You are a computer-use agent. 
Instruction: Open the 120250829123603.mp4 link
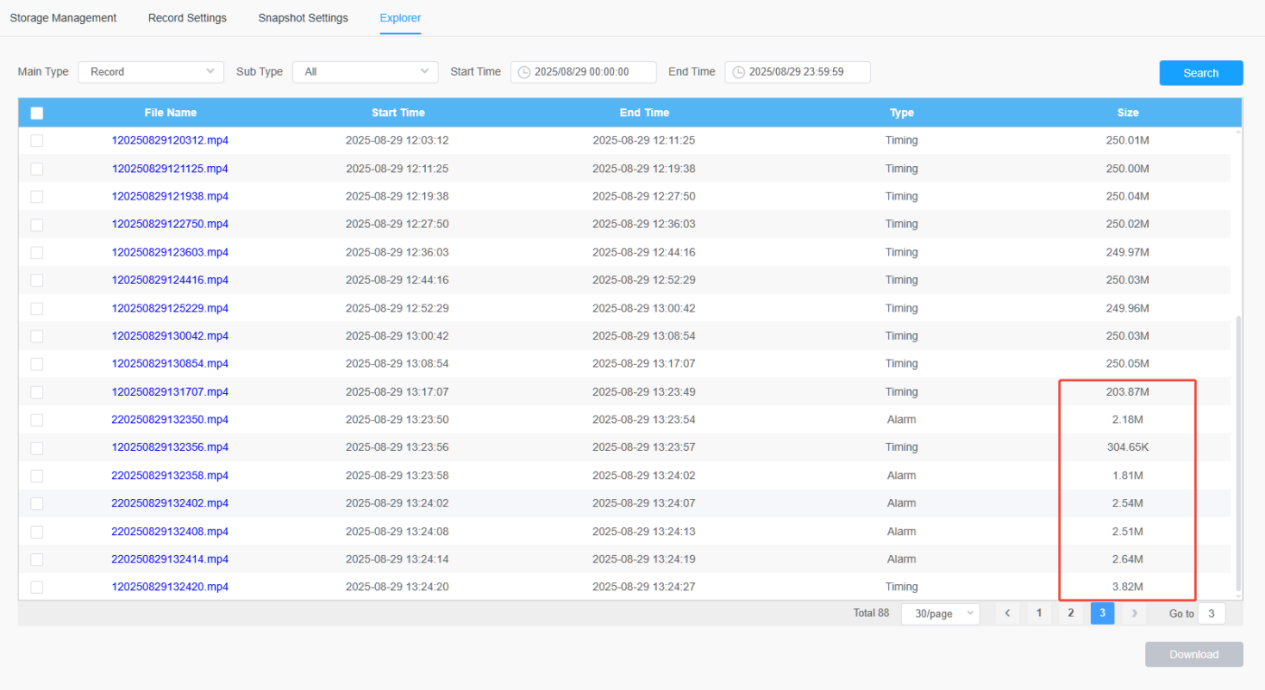click(x=170, y=252)
